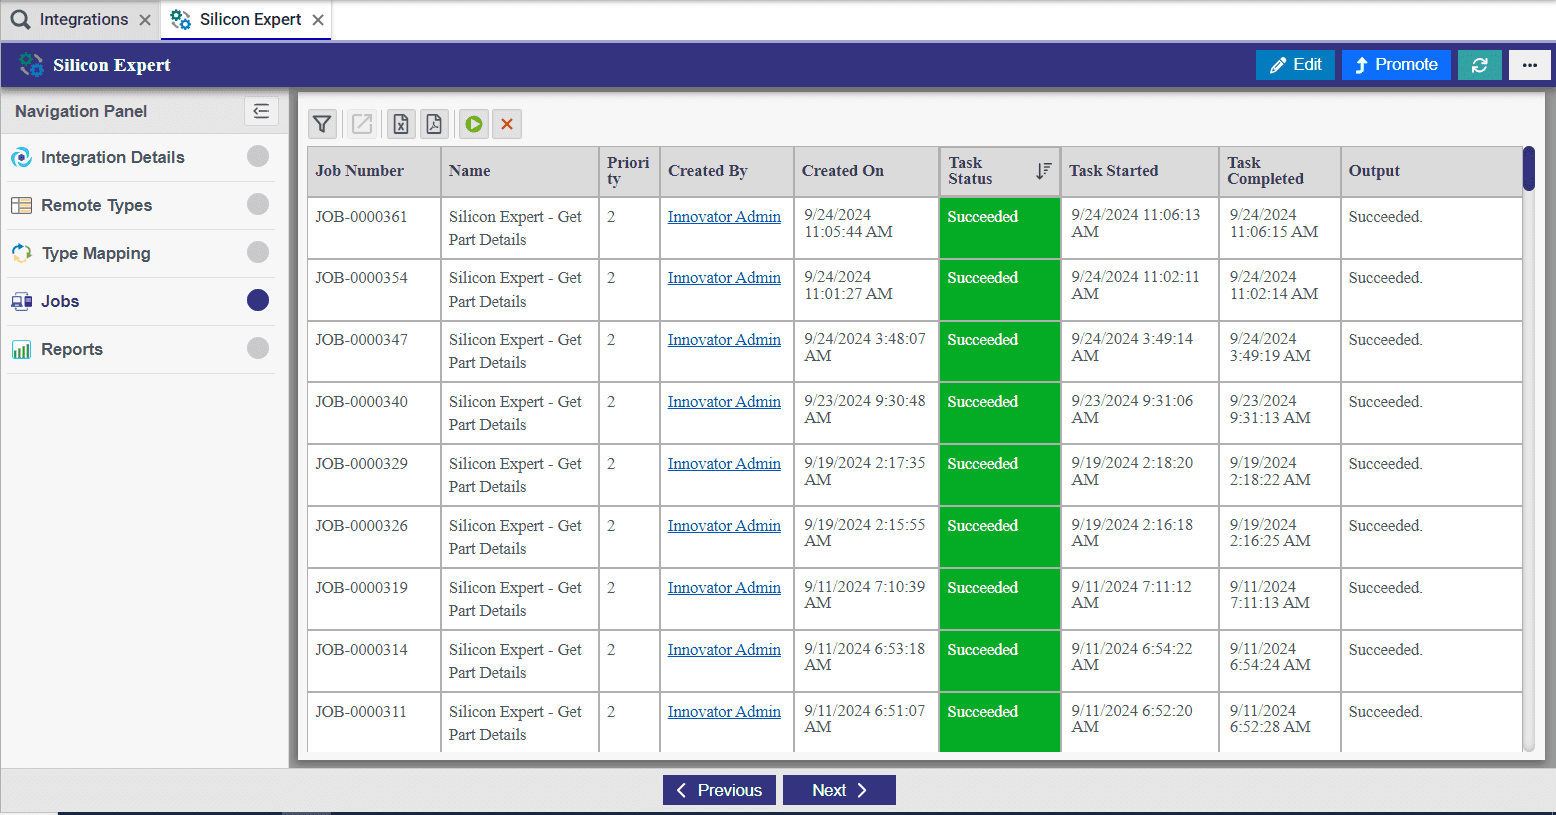Select the Type Mapping status circle
This screenshot has height=815, width=1556.
(x=258, y=252)
